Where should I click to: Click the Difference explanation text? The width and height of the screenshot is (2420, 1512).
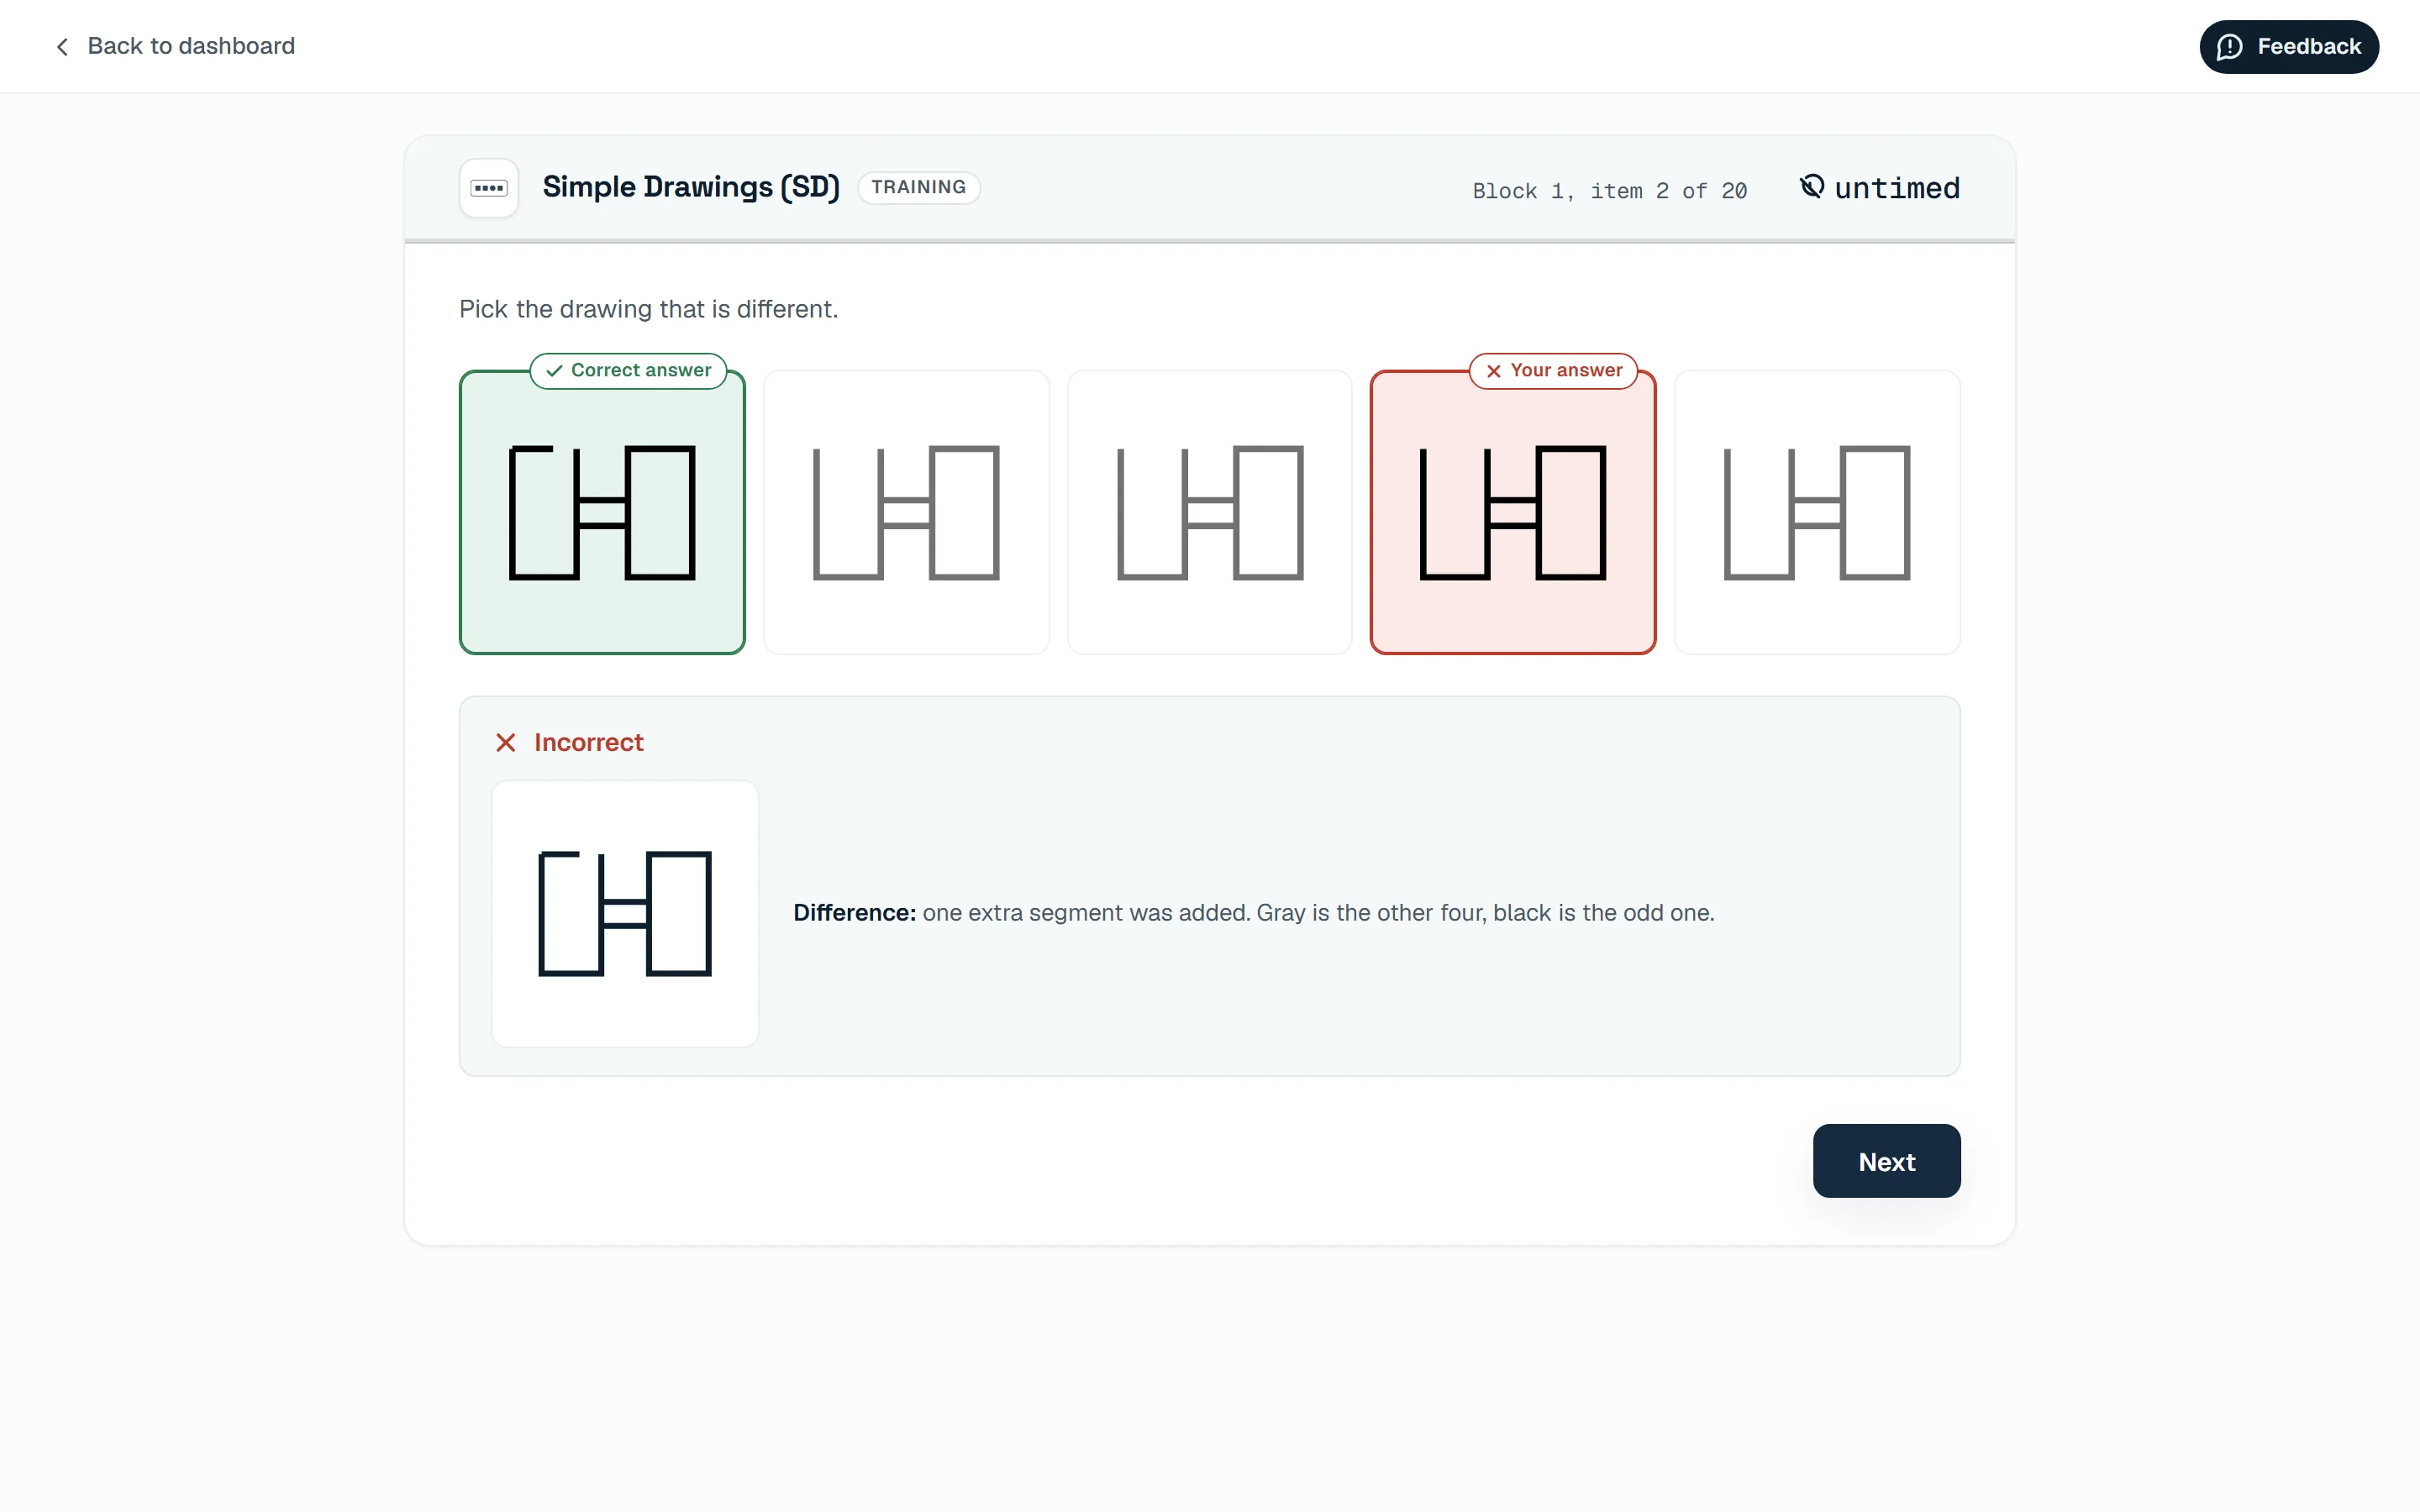[1254, 913]
